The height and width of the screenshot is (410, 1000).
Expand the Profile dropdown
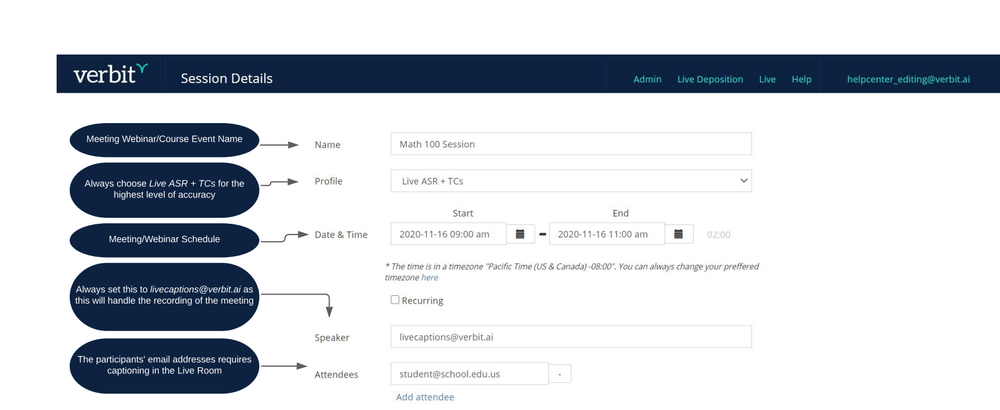[x=571, y=181]
